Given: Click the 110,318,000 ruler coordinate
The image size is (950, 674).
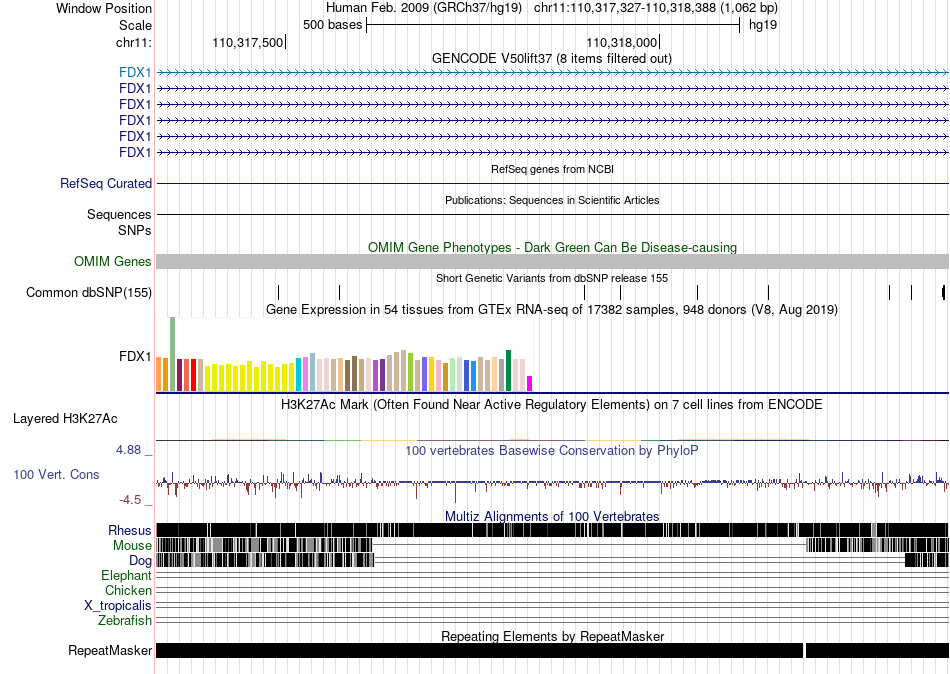Looking at the screenshot, I should coord(622,42).
